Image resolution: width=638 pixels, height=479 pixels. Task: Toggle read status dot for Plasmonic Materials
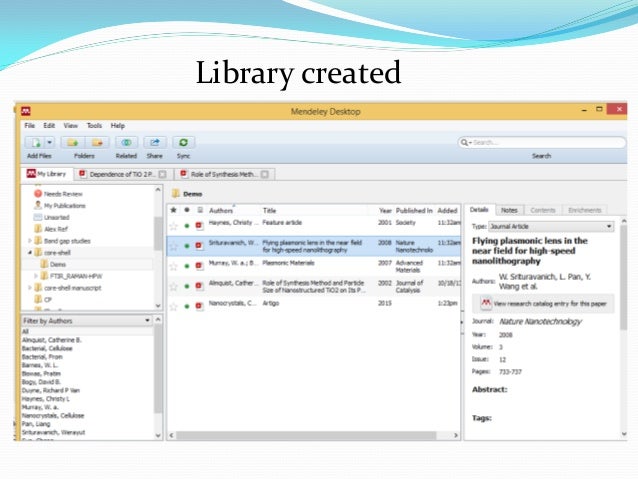click(x=187, y=266)
